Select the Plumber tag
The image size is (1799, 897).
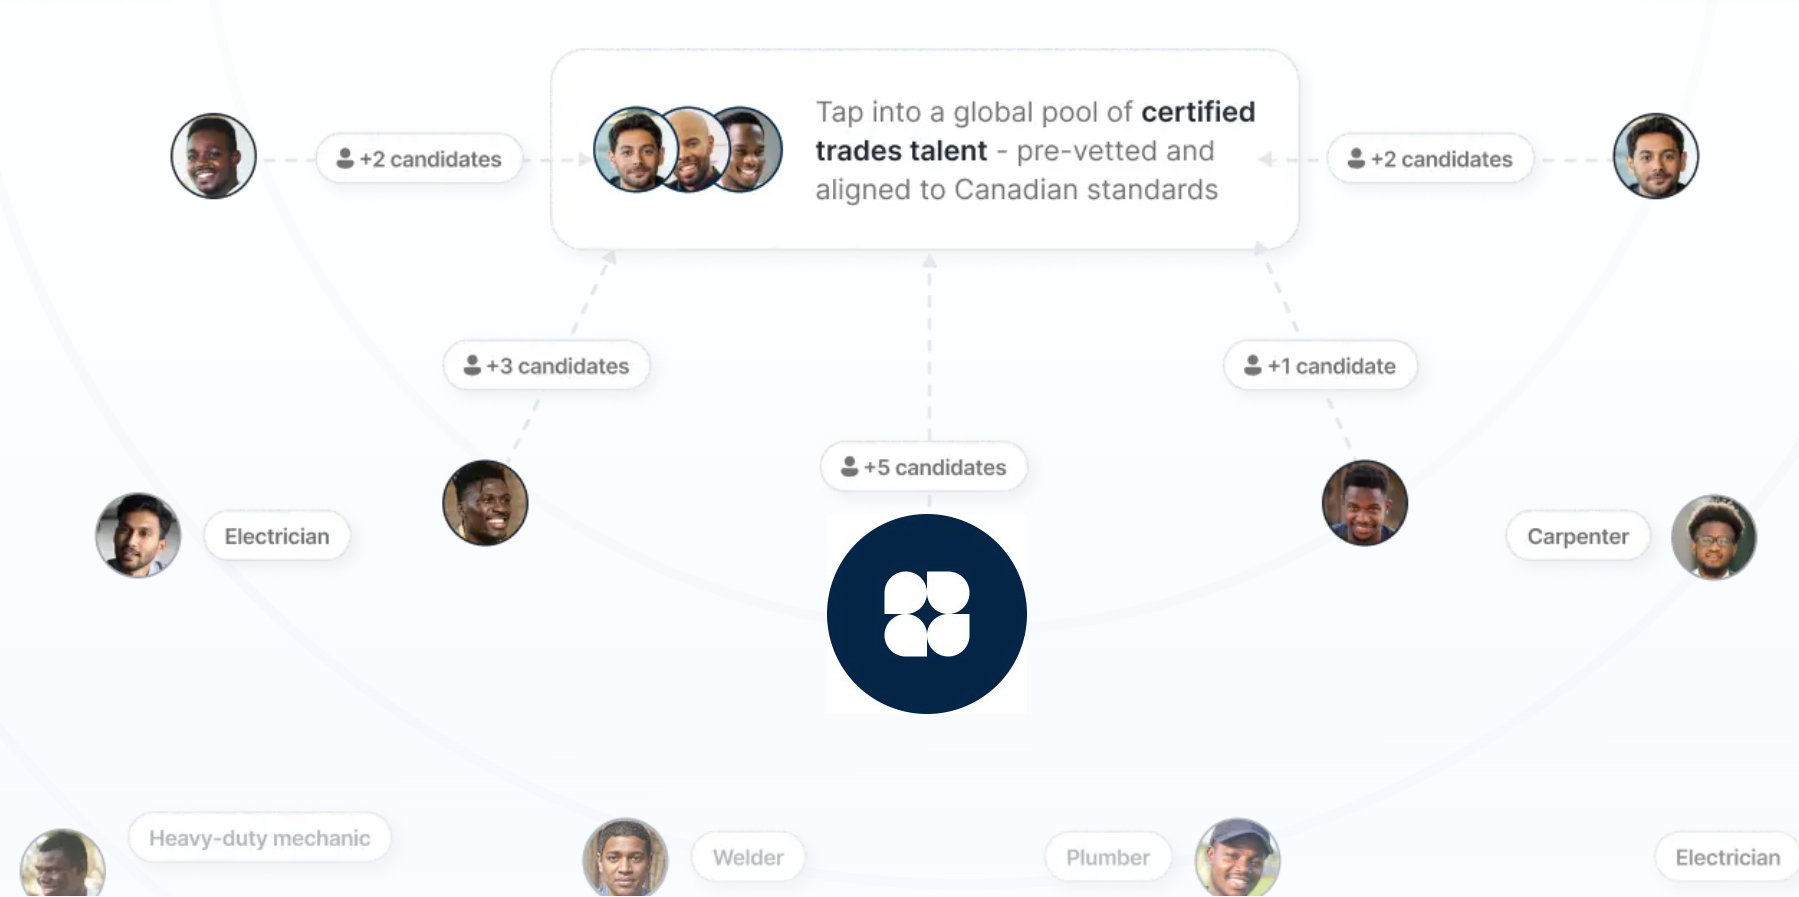pos(1107,857)
